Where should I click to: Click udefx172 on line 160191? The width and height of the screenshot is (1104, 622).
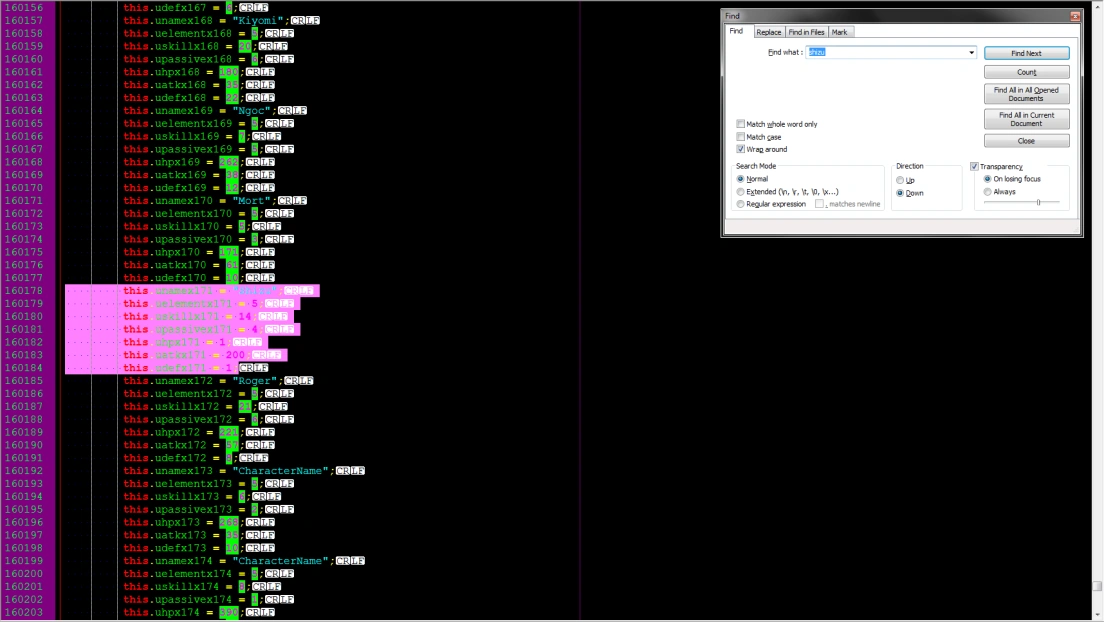point(181,459)
